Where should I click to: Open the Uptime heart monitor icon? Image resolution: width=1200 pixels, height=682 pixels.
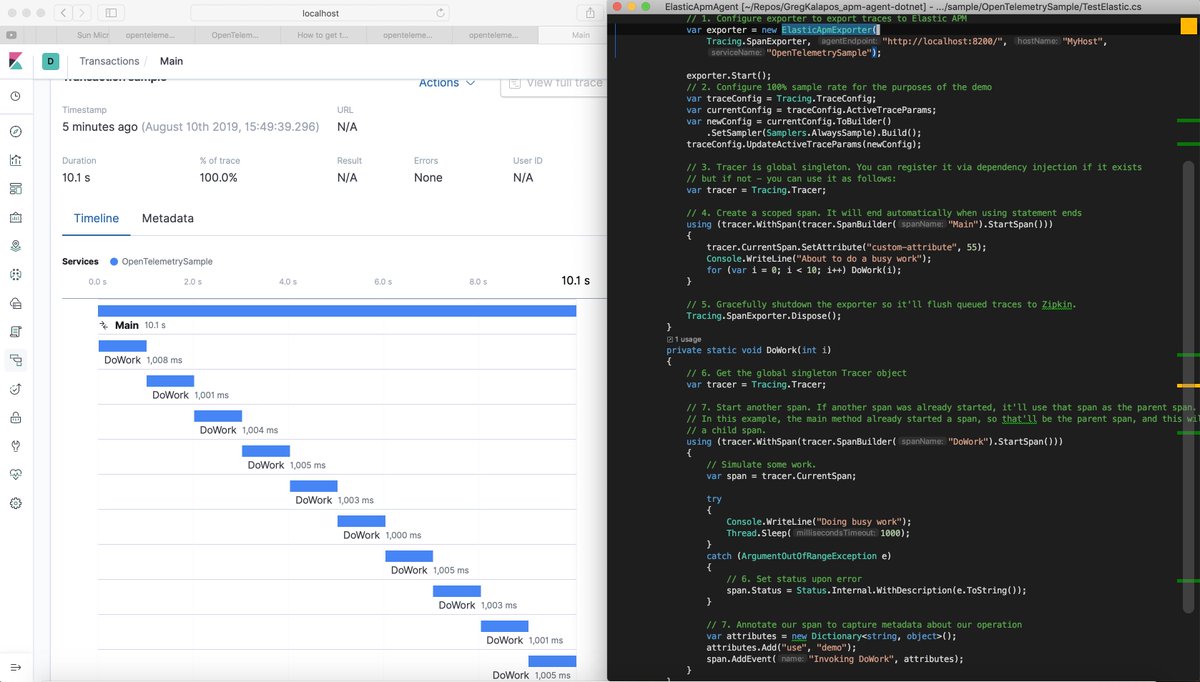pos(14,474)
